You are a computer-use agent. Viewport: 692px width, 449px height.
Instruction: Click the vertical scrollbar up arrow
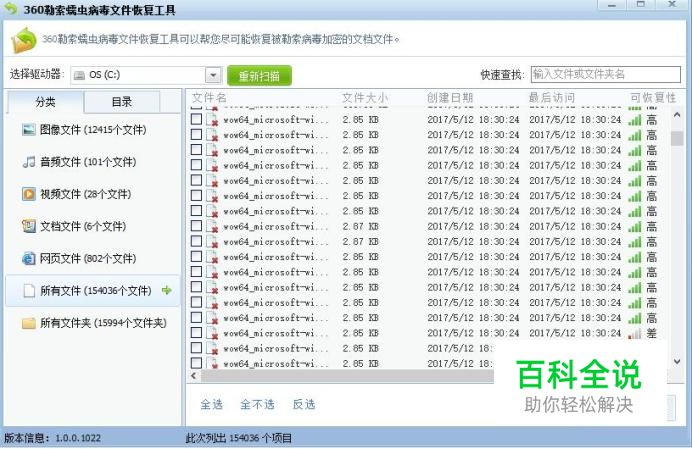click(677, 115)
